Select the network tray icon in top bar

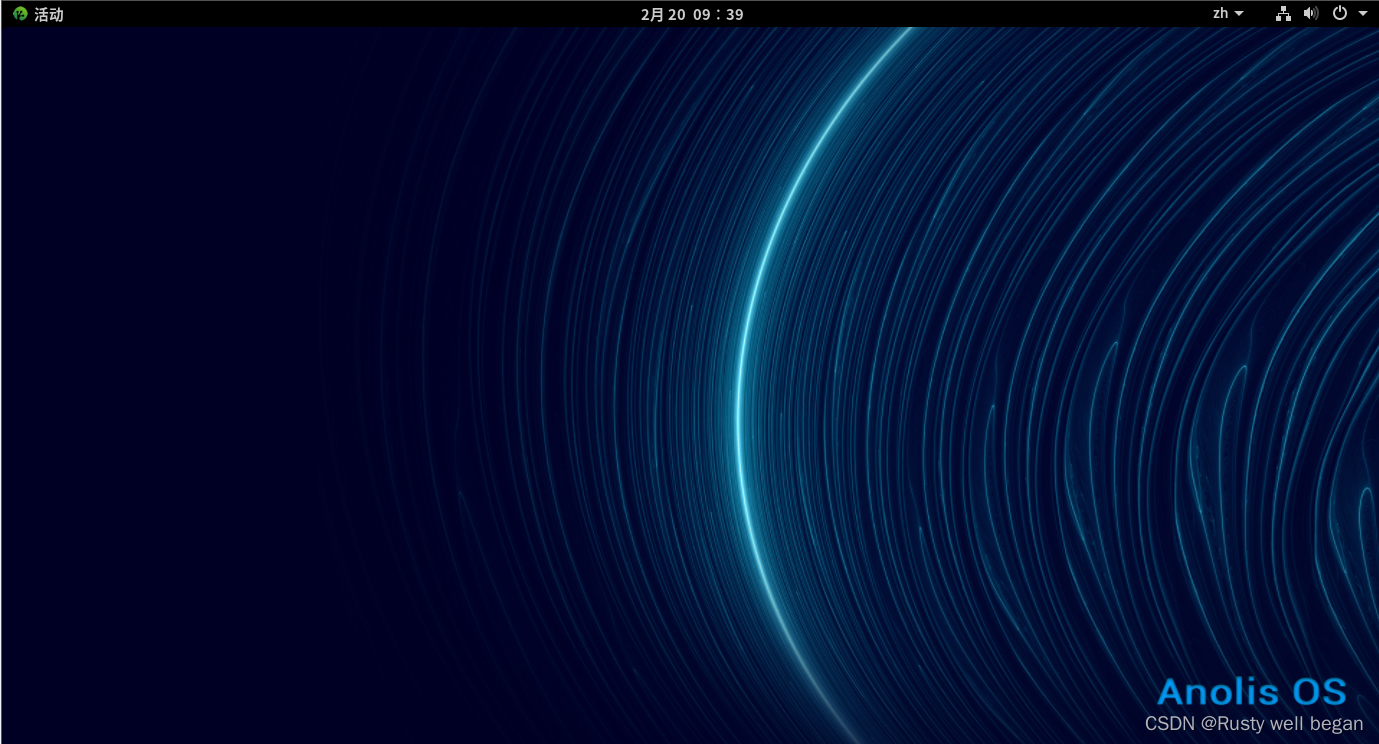(x=1283, y=14)
